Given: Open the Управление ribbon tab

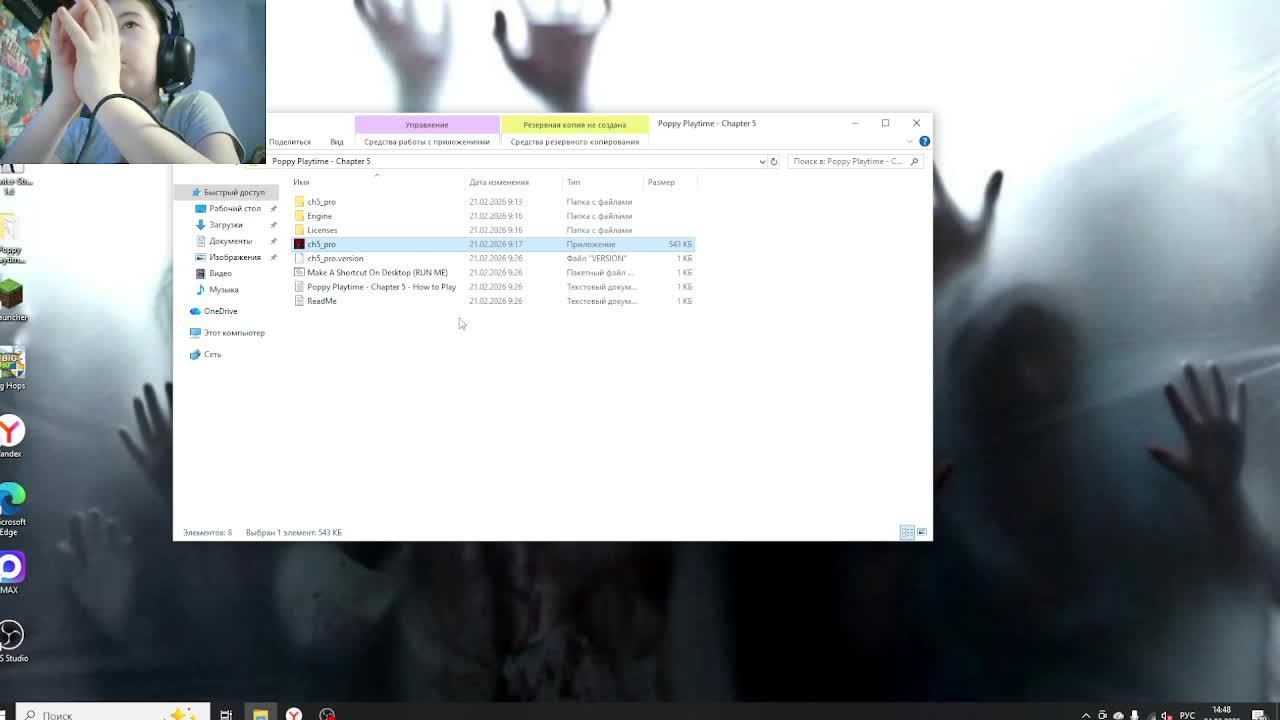Looking at the screenshot, I should [x=427, y=124].
